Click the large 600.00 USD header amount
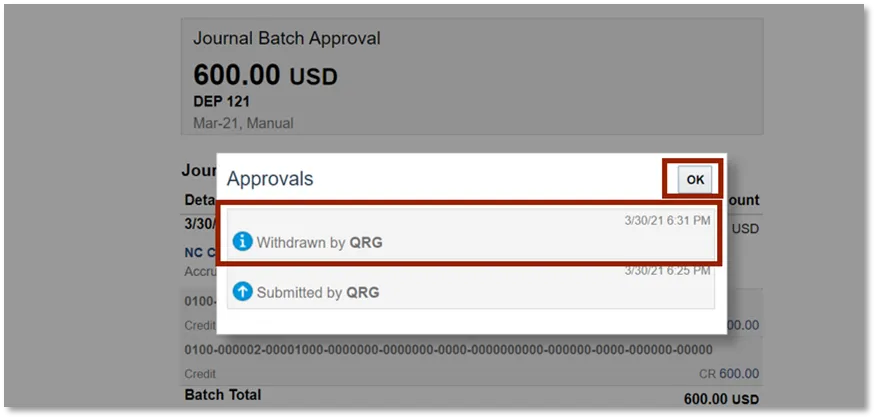The image size is (876, 419). point(265,75)
